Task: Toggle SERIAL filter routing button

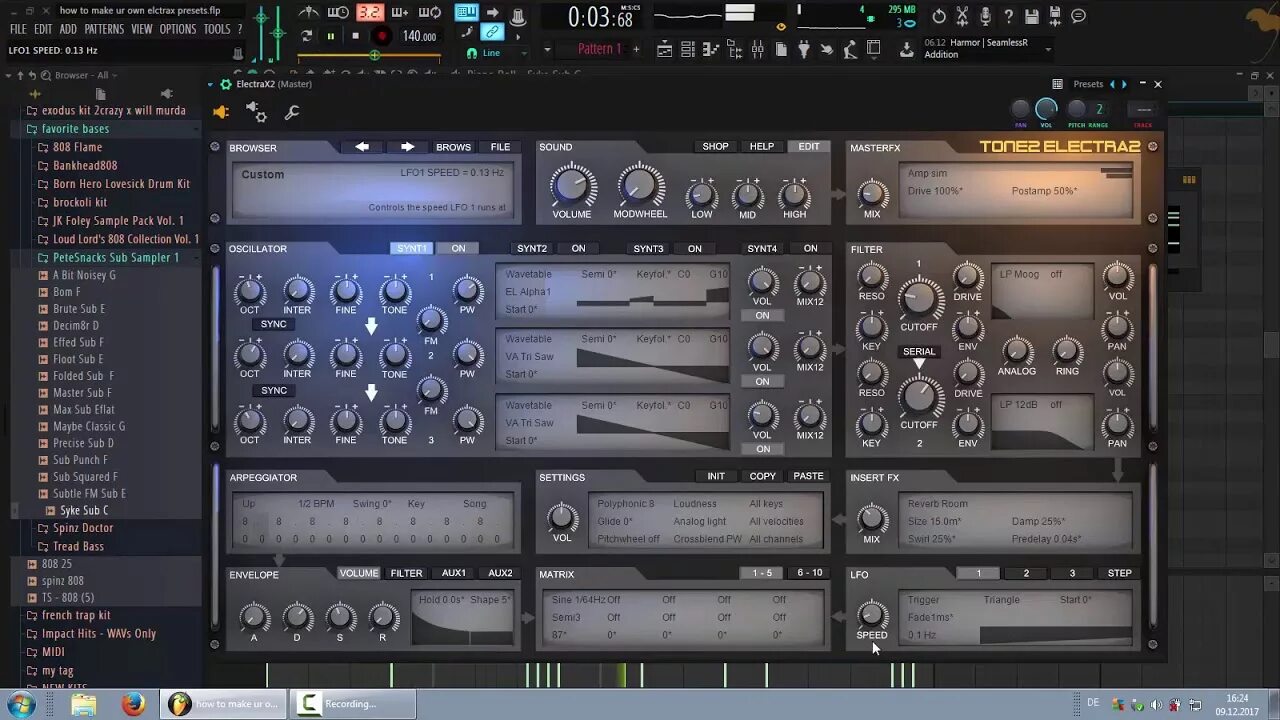Action: 919,351
